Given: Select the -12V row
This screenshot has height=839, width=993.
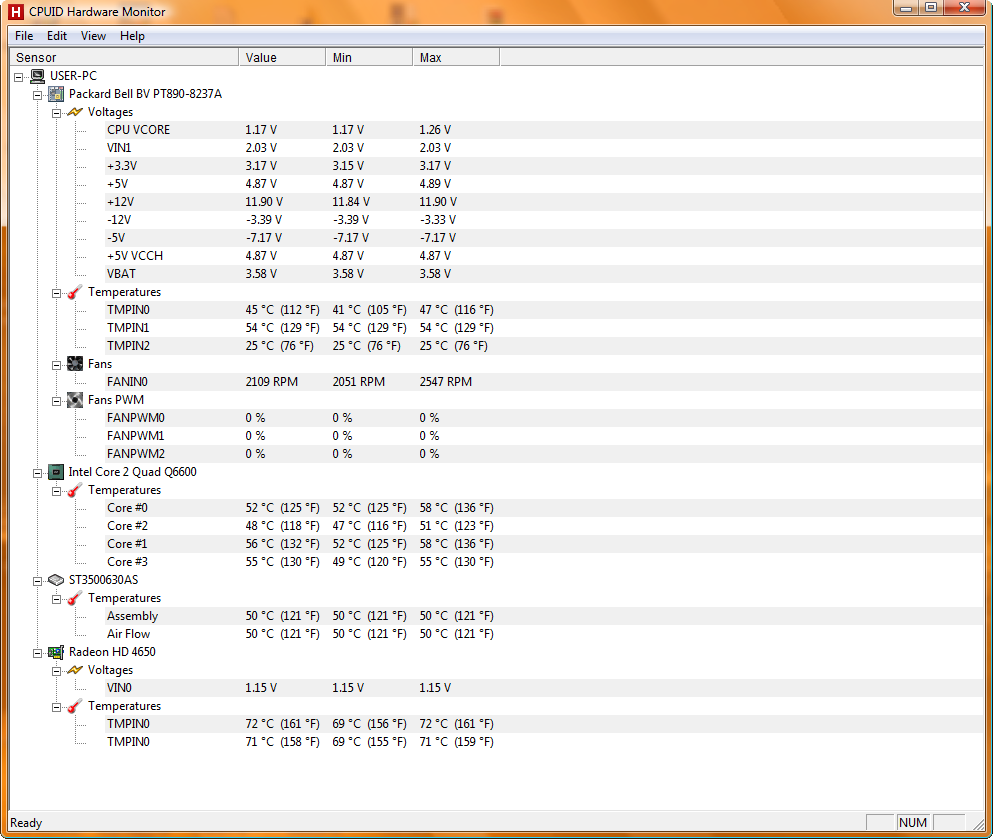Looking at the screenshot, I should [x=544, y=220].
